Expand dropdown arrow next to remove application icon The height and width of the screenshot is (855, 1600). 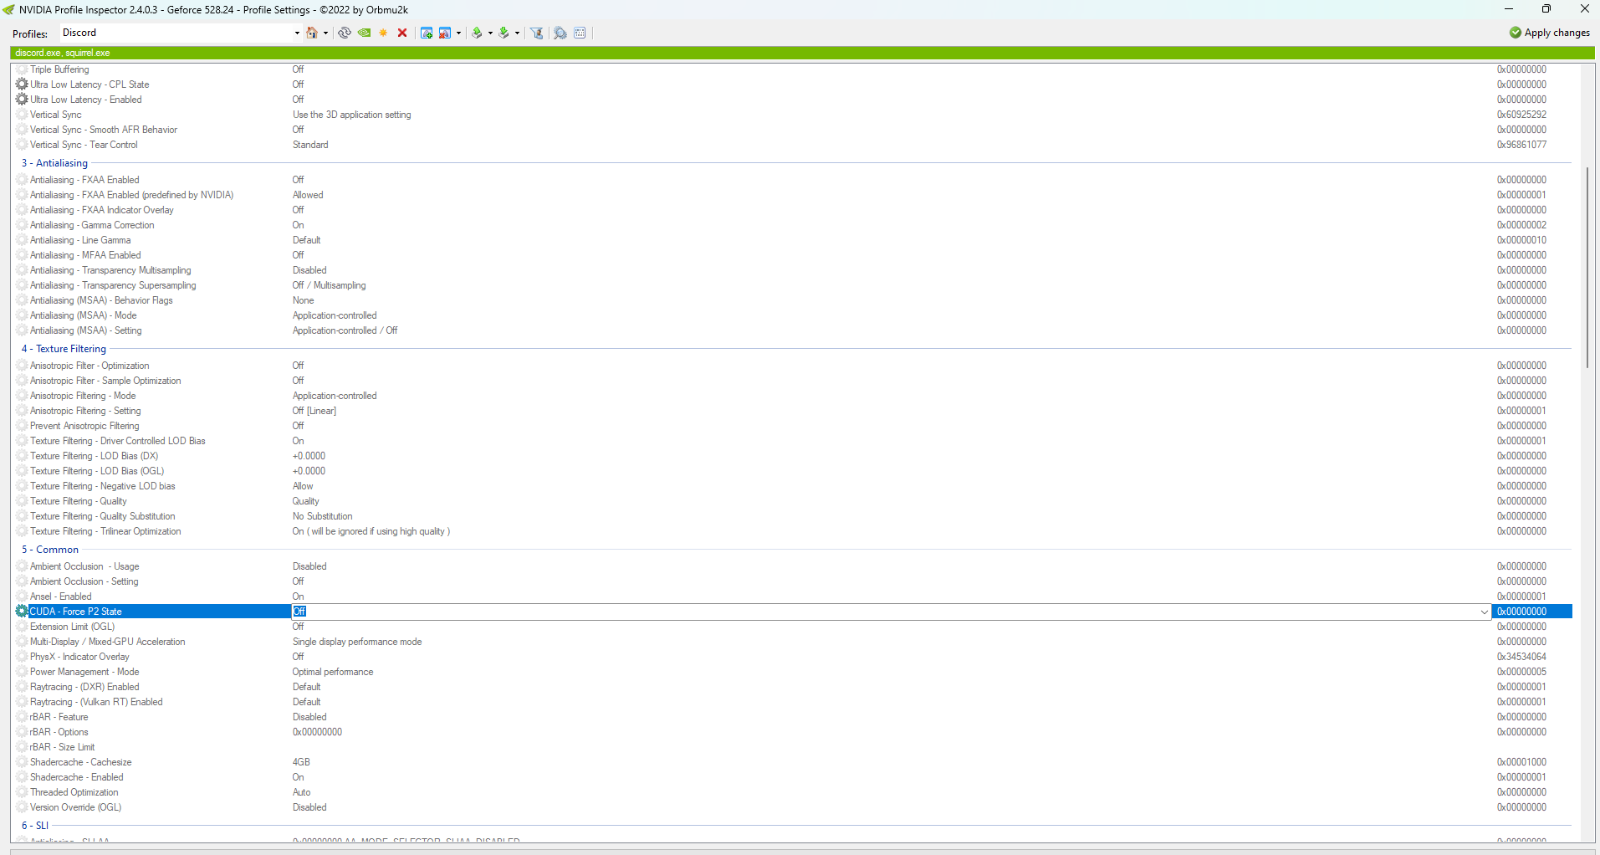(459, 33)
